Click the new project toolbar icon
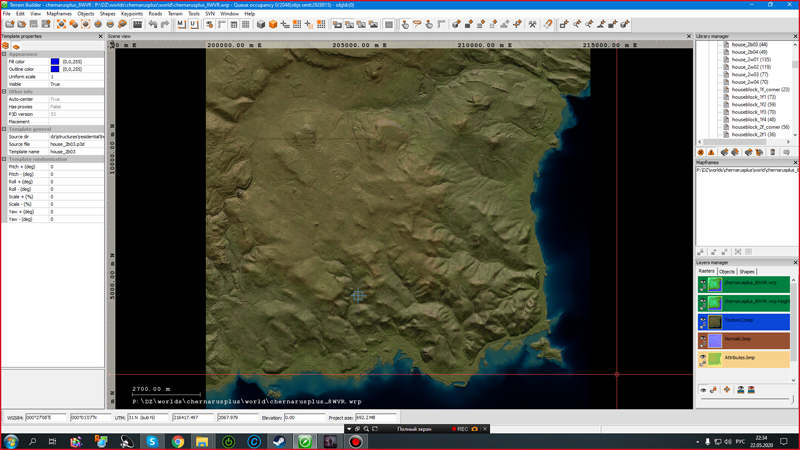The image size is (800, 450). [x=10, y=24]
